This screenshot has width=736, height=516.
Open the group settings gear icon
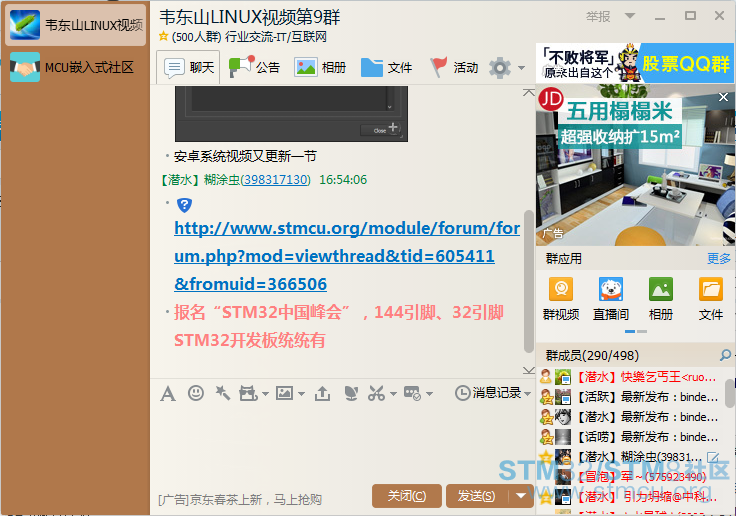499,68
